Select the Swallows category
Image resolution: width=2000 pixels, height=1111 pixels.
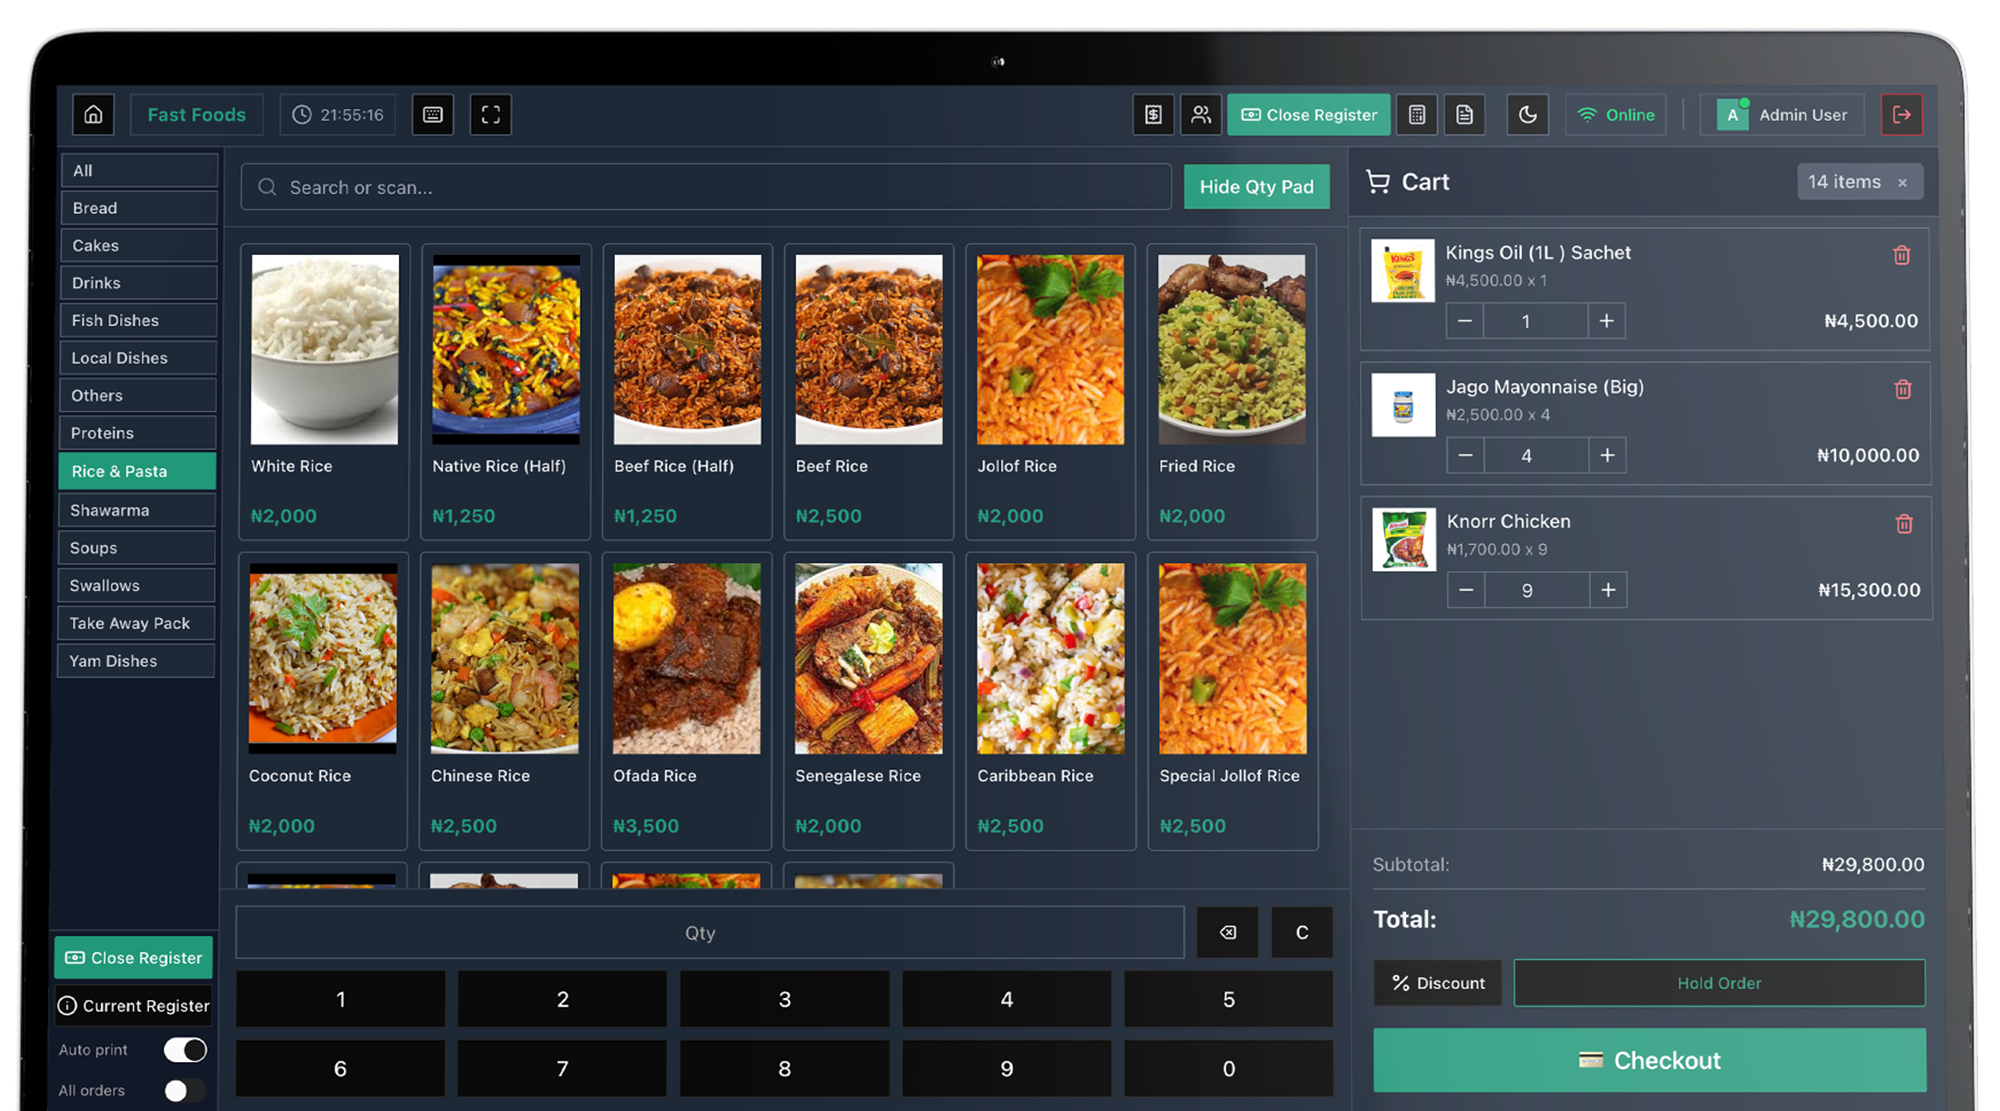coord(136,585)
